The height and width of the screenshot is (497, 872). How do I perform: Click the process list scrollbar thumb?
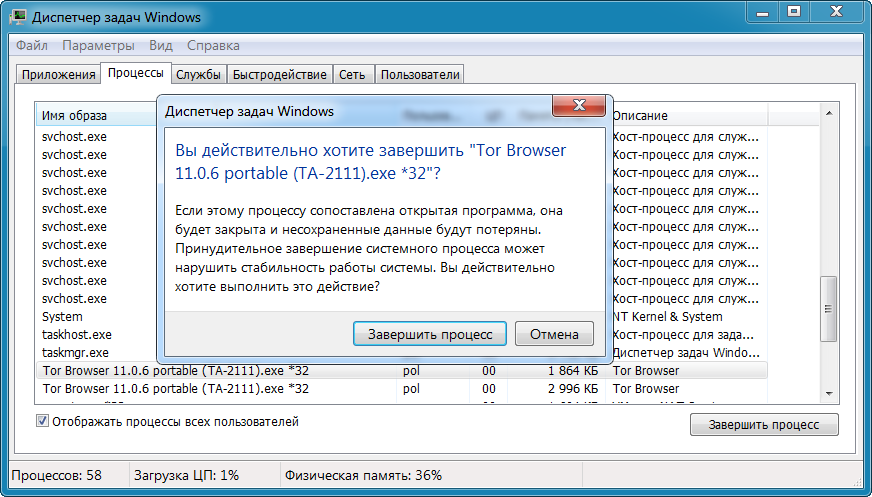829,309
